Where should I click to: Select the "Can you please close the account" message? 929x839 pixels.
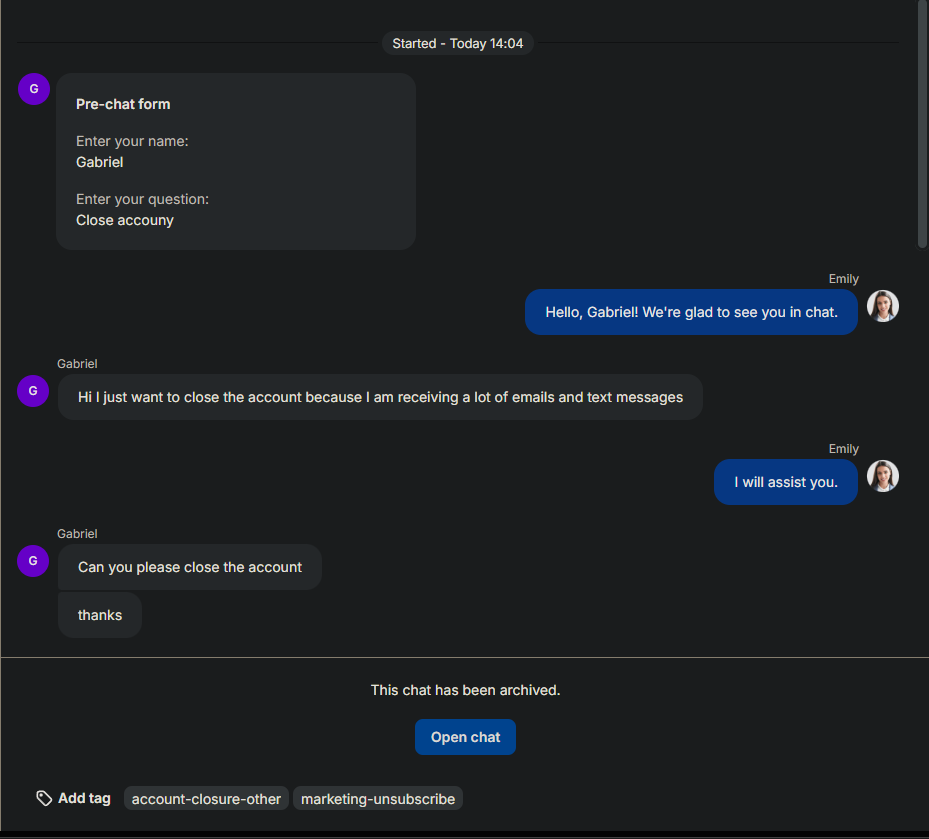190,567
